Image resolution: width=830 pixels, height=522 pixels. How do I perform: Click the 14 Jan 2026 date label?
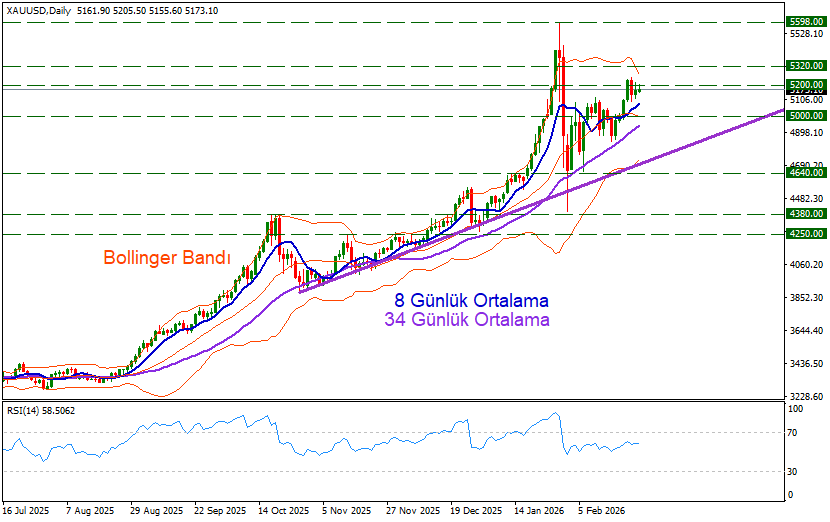tap(539, 510)
